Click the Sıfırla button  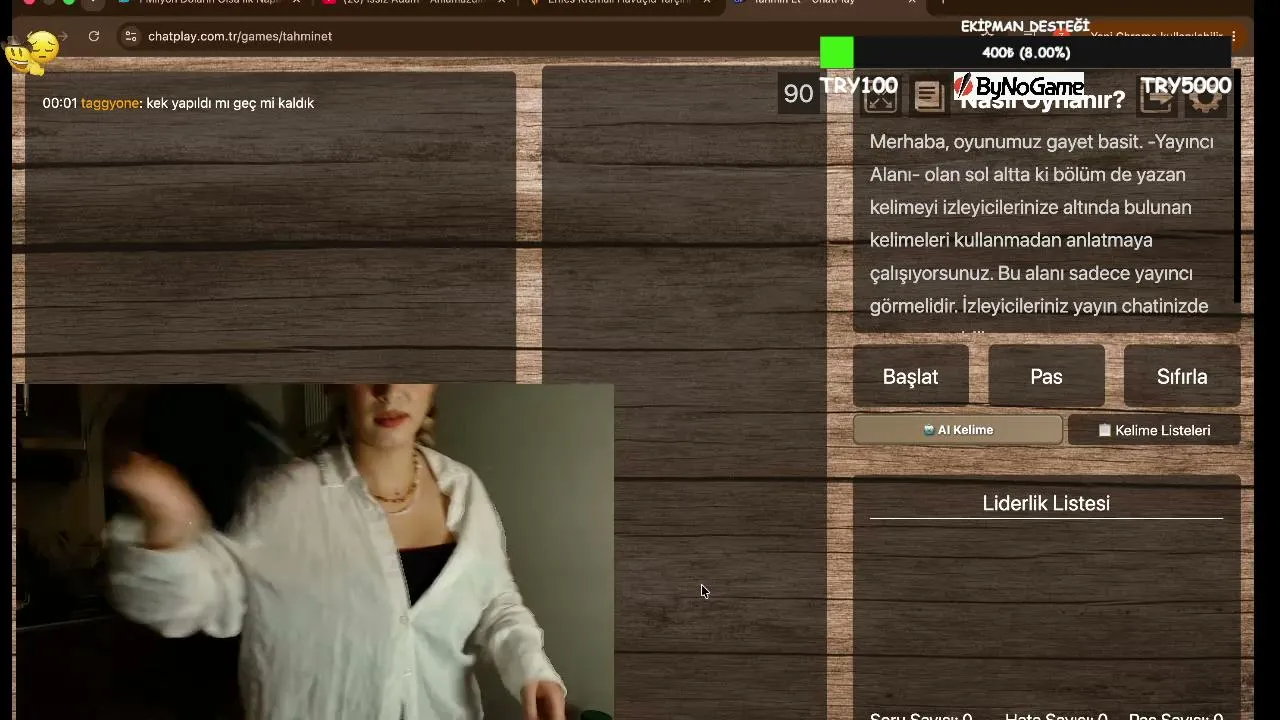(x=1182, y=377)
